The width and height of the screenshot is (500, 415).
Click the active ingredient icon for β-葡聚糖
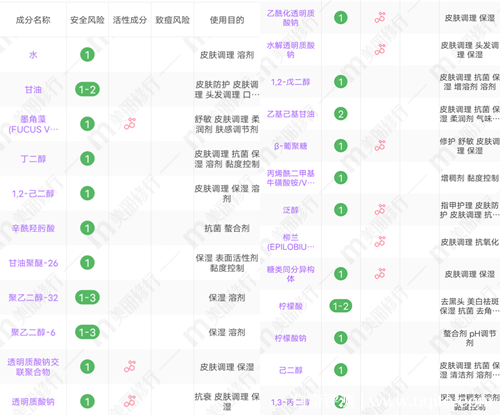tap(380, 146)
